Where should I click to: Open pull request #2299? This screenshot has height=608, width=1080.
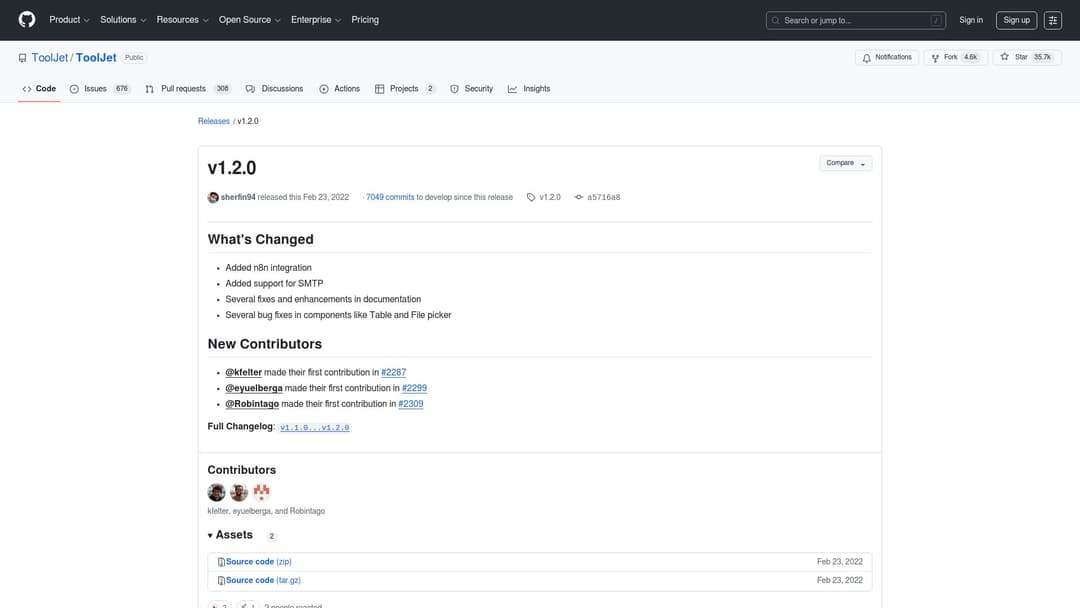coord(414,388)
